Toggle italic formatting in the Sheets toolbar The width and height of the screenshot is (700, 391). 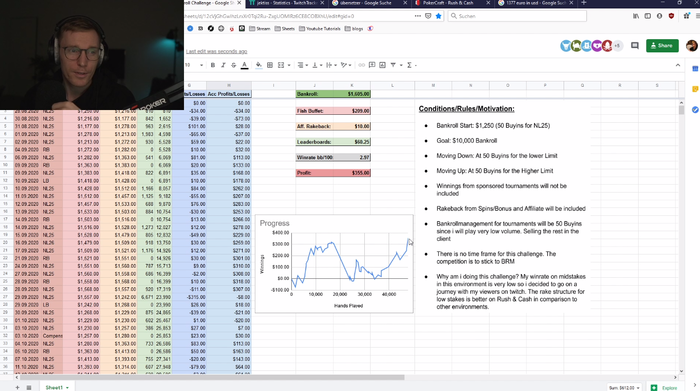tap(223, 65)
